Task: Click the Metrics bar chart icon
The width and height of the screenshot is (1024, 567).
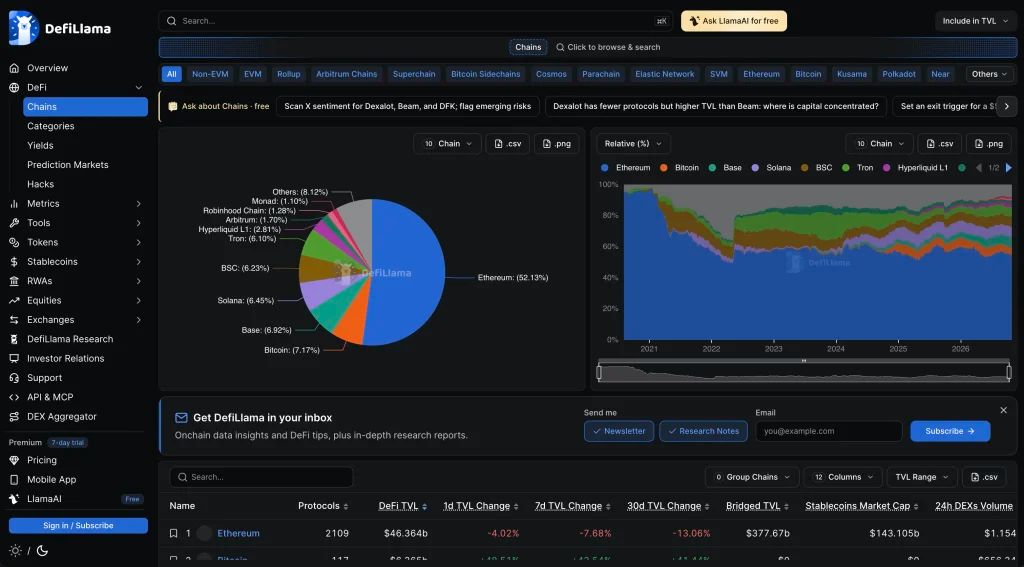Action: tap(14, 204)
